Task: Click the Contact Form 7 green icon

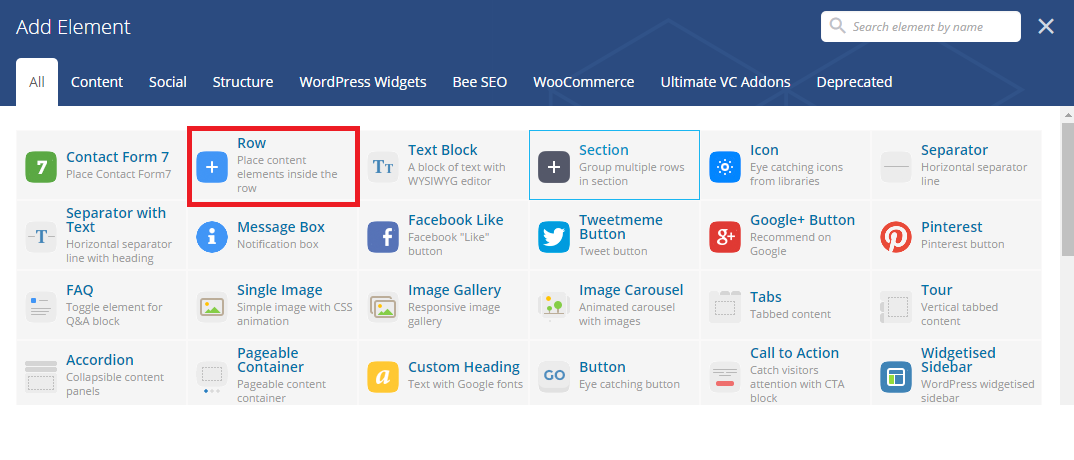Action: 41,166
